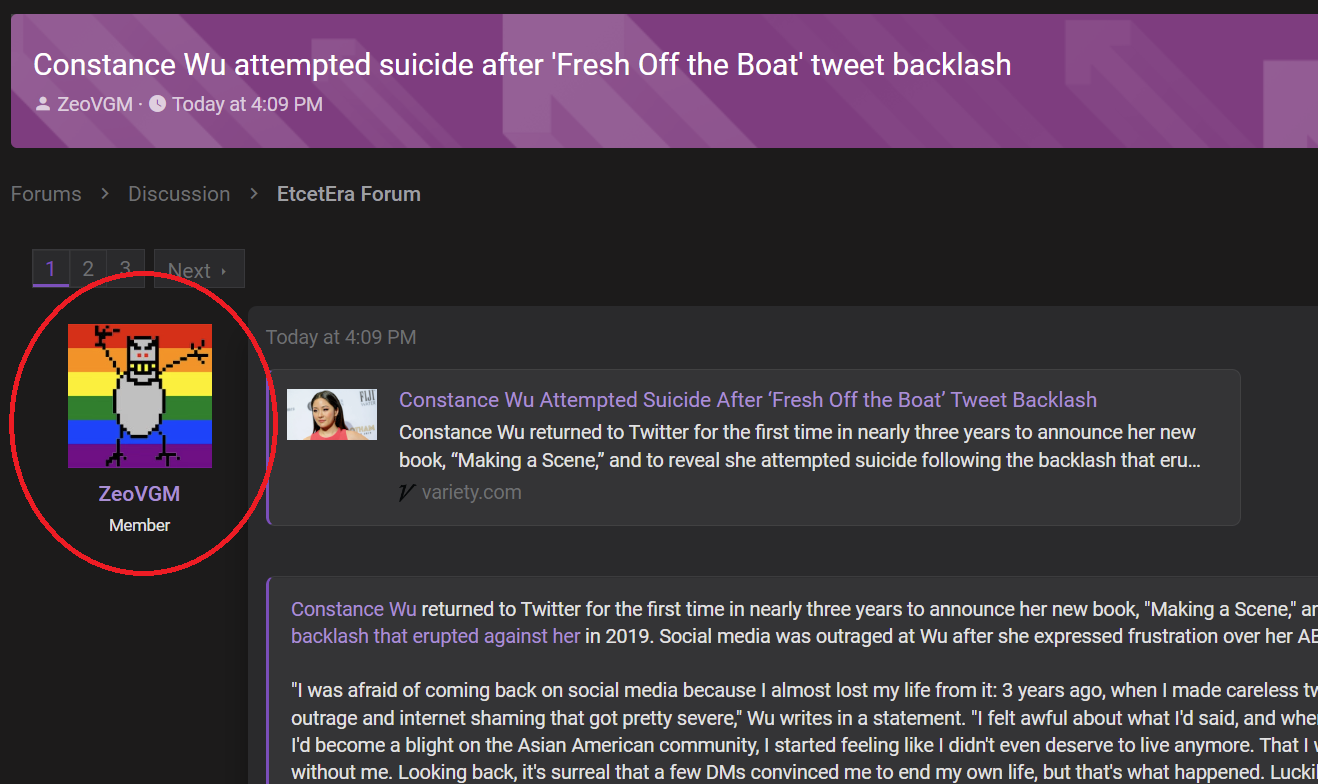The height and width of the screenshot is (784, 1318).
Task: Click the author icon beside ZeoVGM in the header
Action: coord(43,104)
